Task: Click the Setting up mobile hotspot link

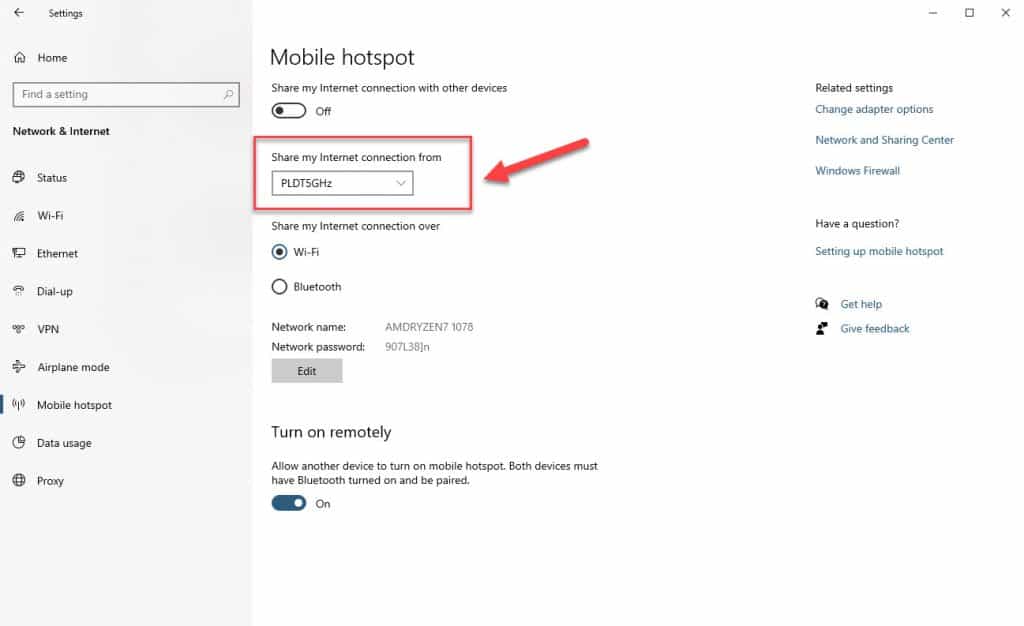Action: click(x=879, y=251)
